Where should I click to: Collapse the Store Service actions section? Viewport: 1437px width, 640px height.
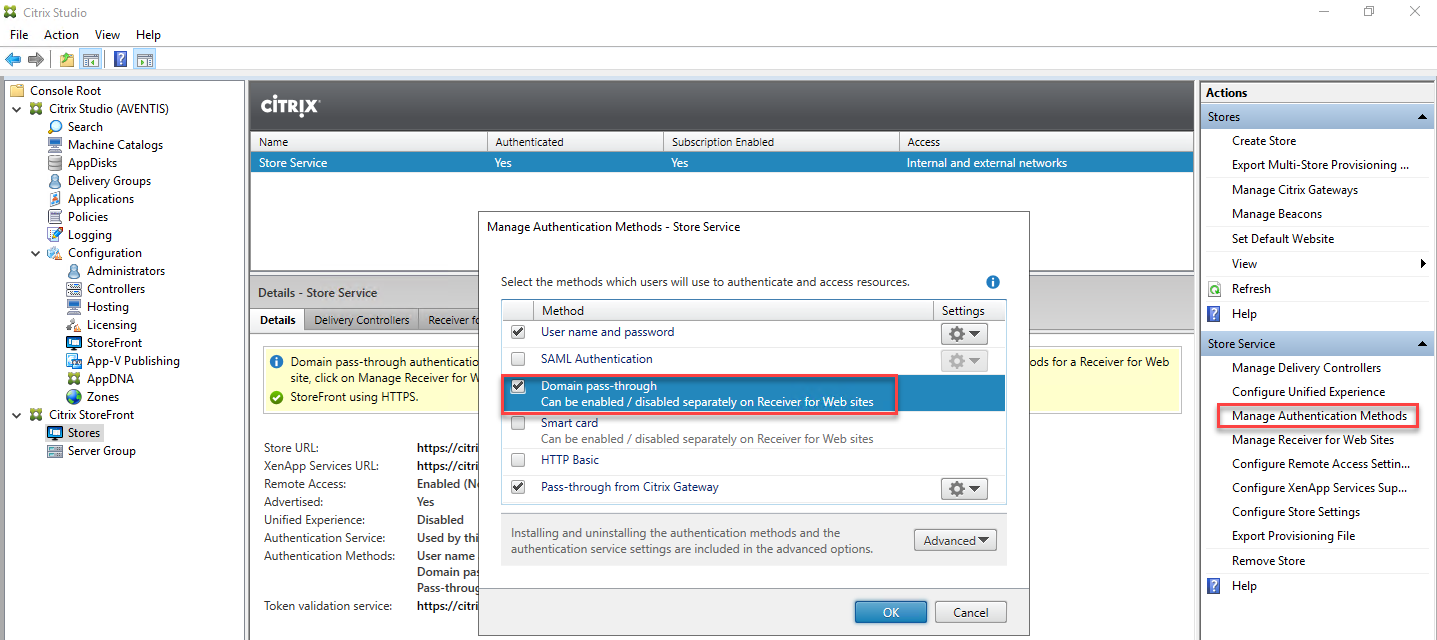coord(1421,344)
